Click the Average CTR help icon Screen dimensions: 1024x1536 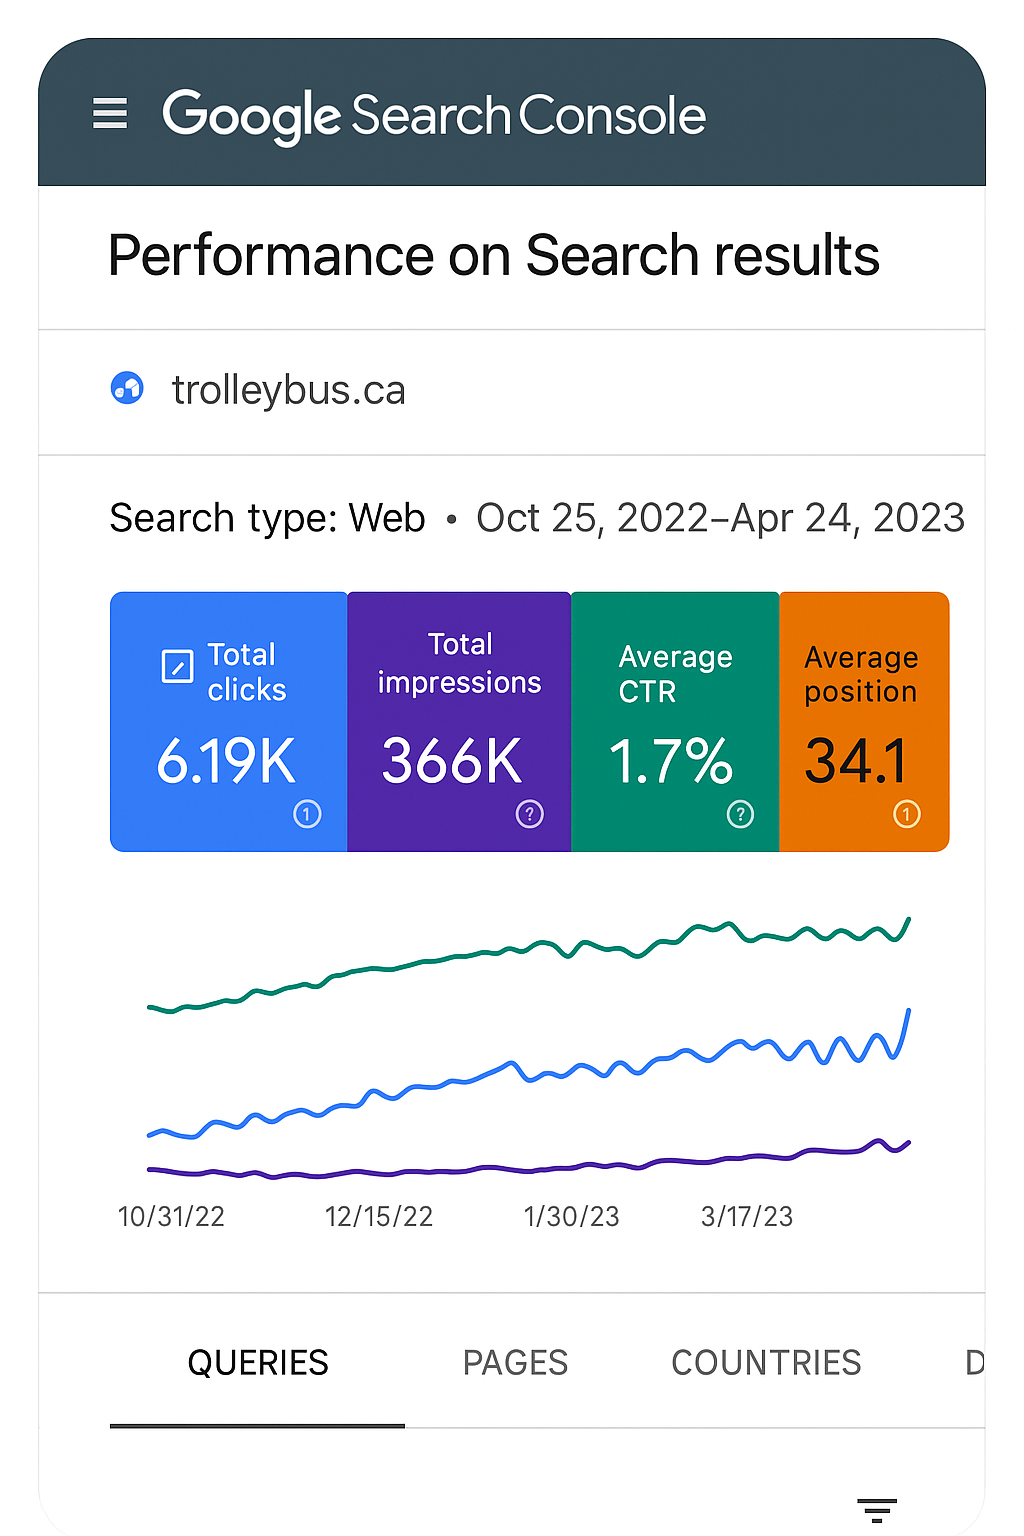740,814
